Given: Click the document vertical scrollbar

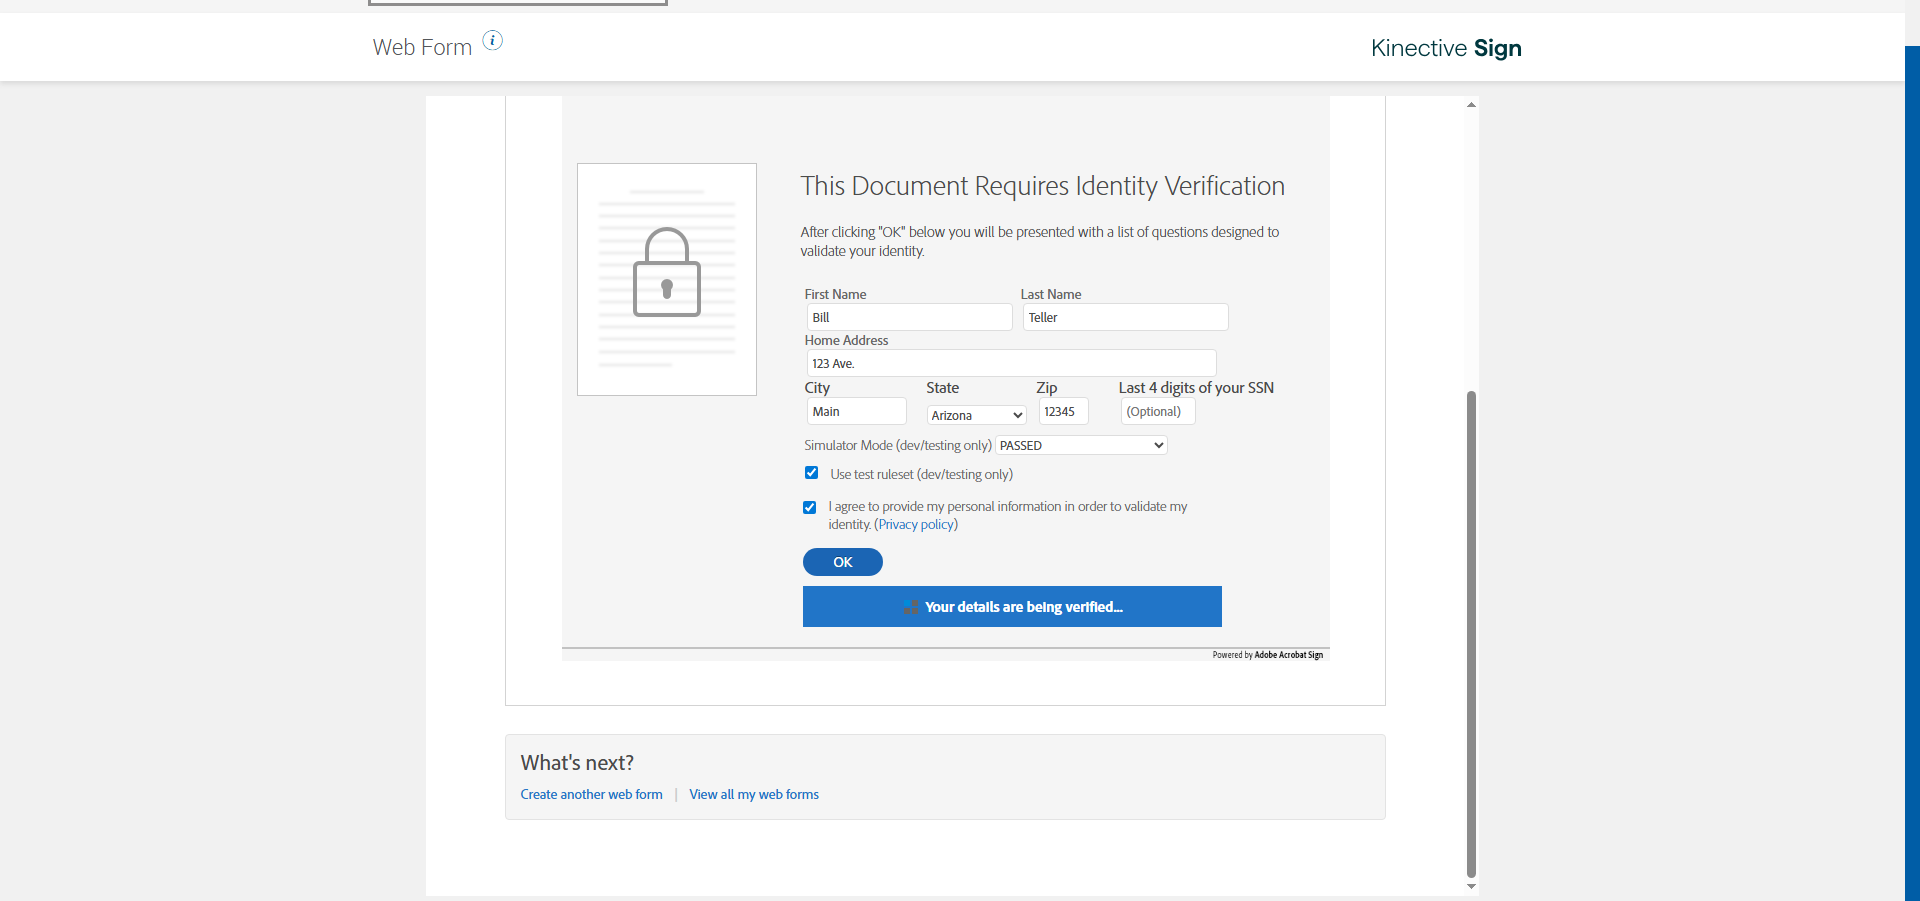Looking at the screenshot, I should tap(1471, 630).
